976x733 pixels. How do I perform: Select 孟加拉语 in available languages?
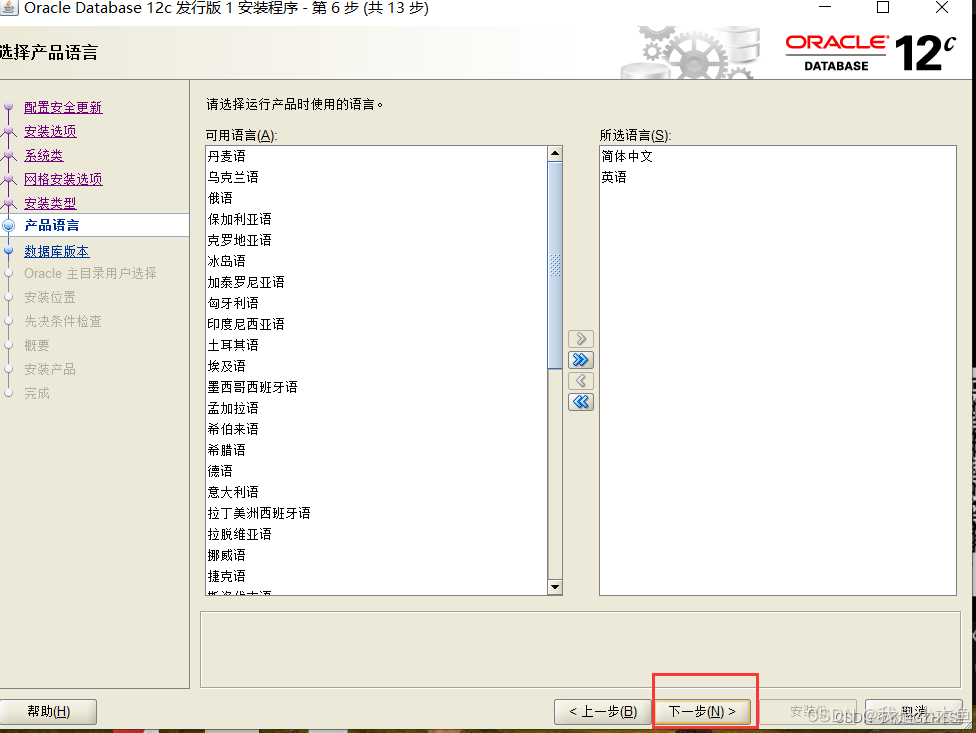click(x=377, y=408)
